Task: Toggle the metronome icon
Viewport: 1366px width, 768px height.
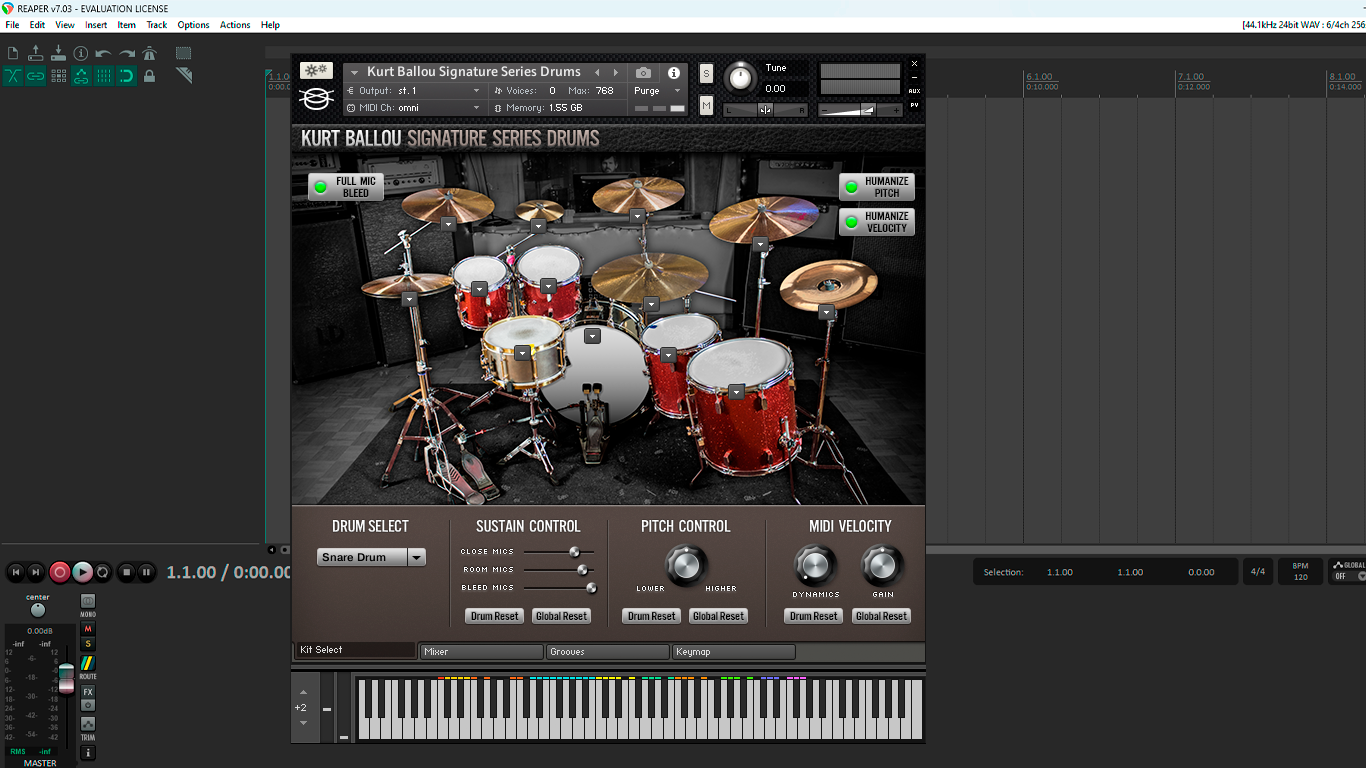Action: tap(150, 53)
